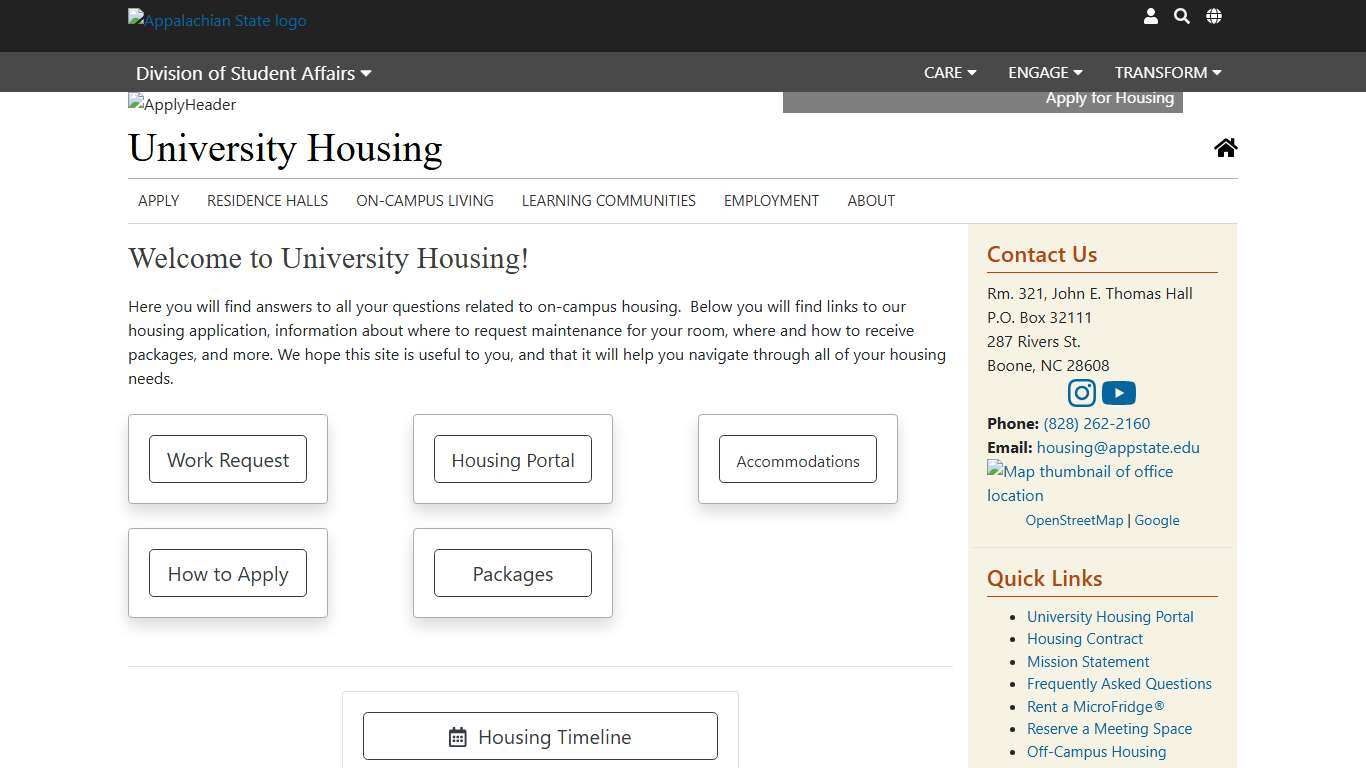Follow the Frequently Asked Questions link
This screenshot has height=768, width=1366.
1119,683
